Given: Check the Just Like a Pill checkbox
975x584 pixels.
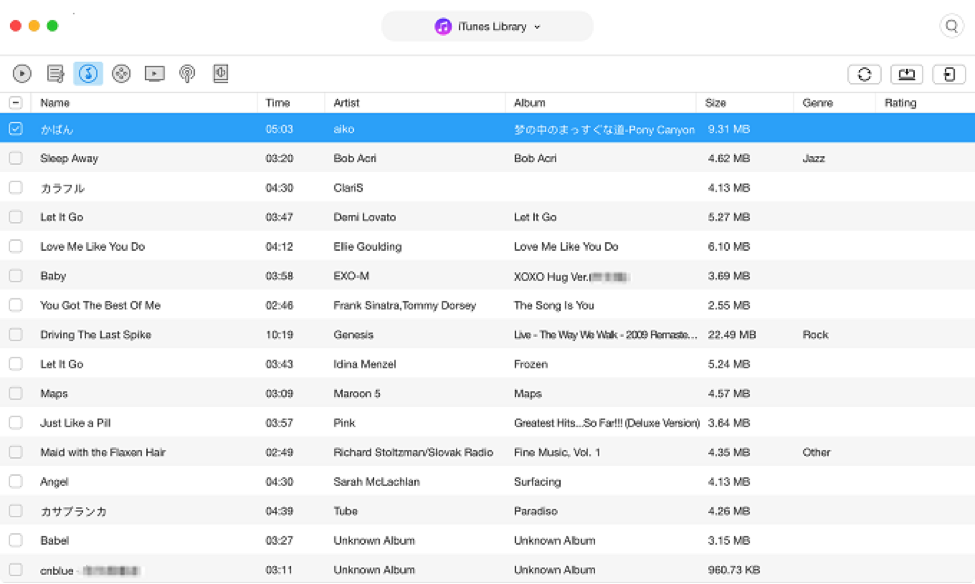Looking at the screenshot, I should point(16,423).
